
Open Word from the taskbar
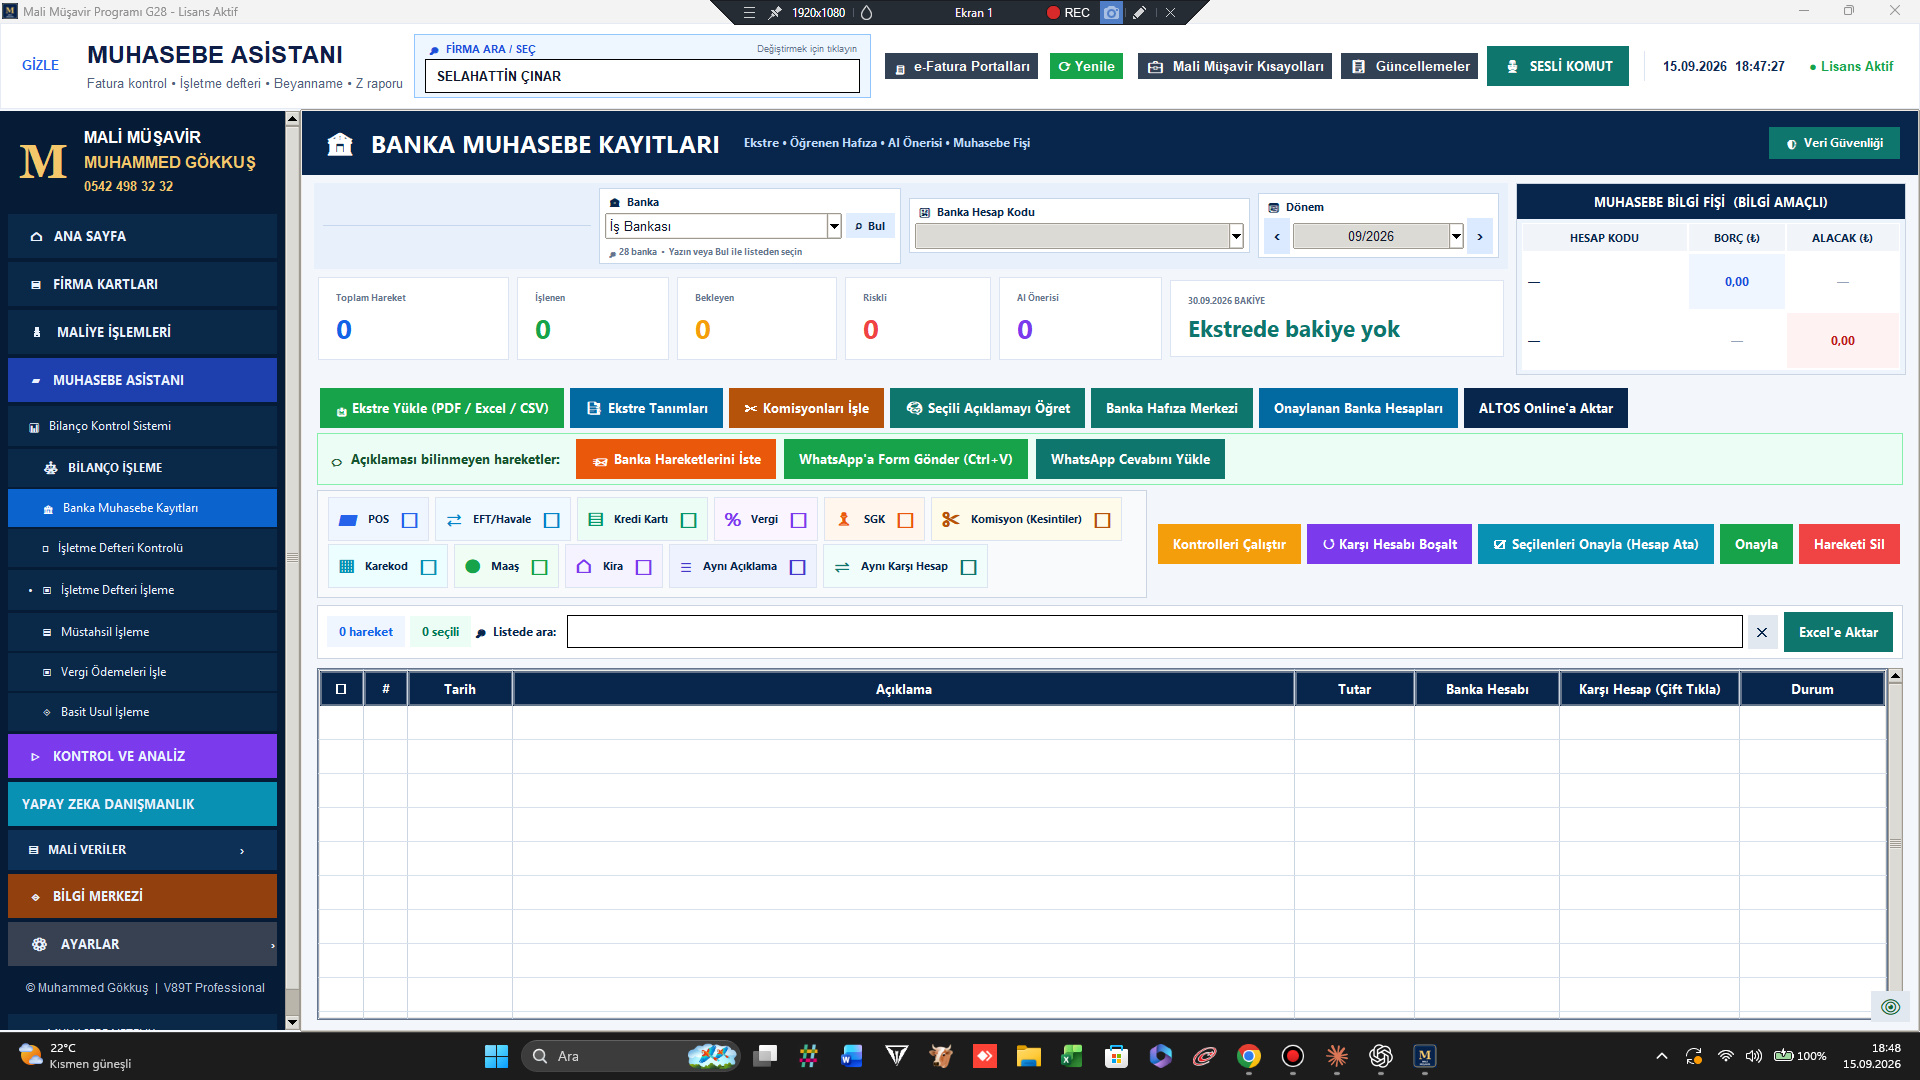click(852, 1056)
